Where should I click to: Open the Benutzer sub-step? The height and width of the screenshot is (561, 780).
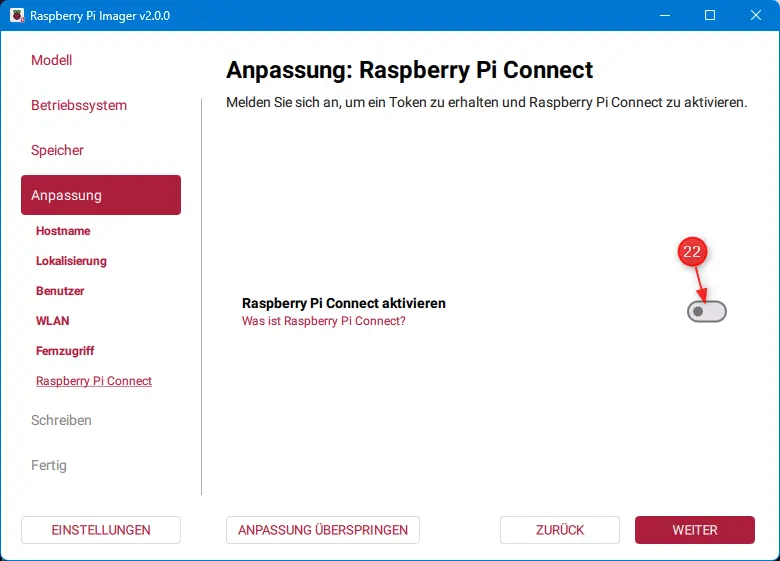tap(60, 291)
